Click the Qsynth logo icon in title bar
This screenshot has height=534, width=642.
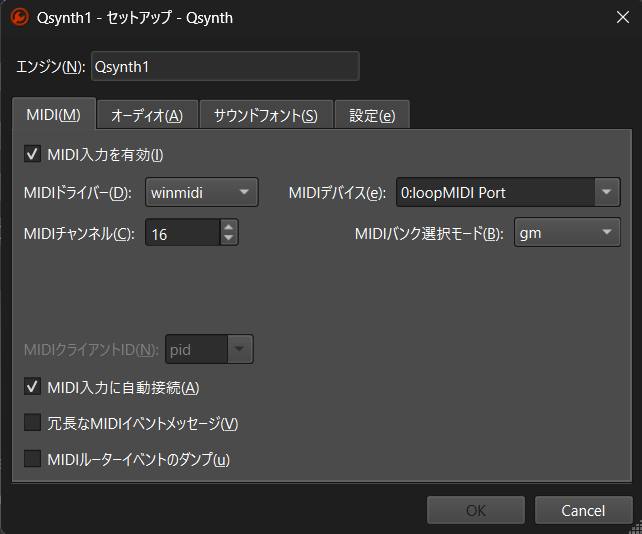click(x=19, y=18)
